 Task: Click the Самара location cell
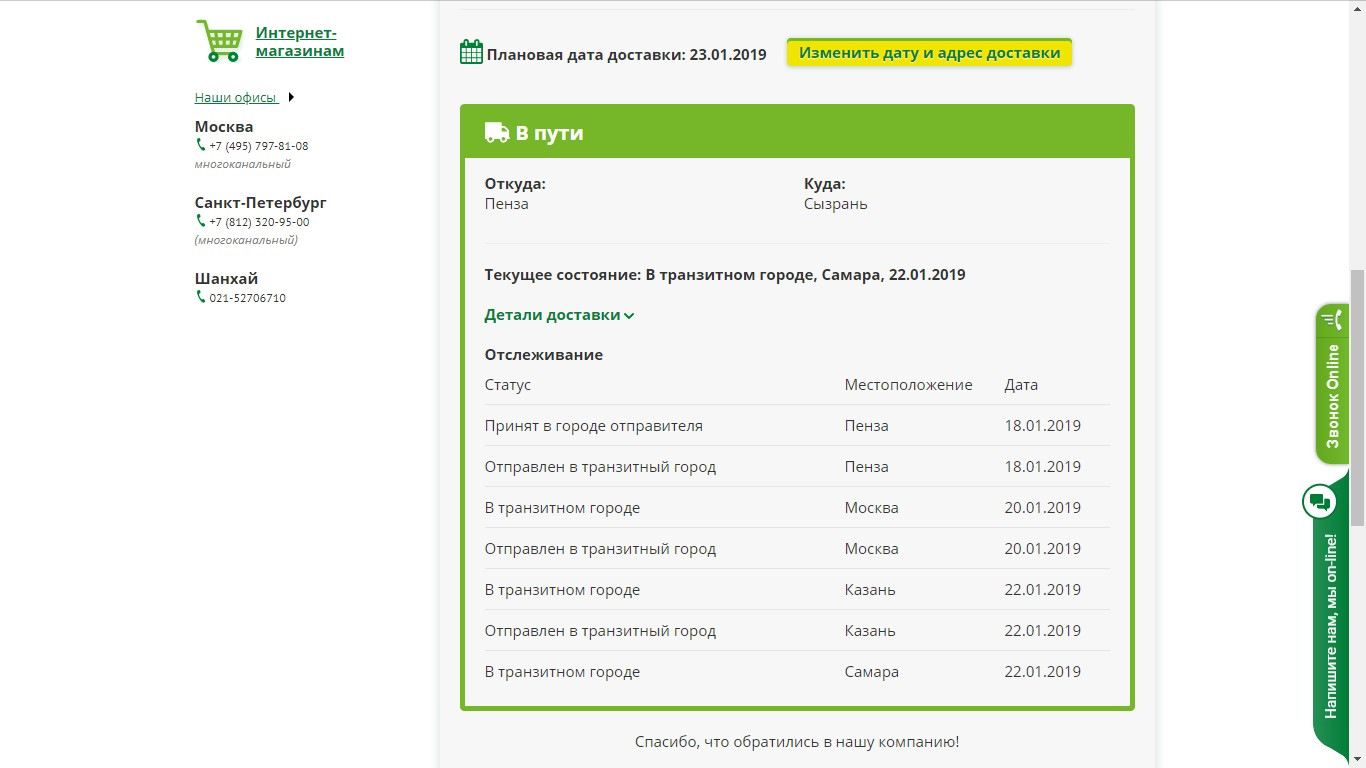(x=871, y=672)
